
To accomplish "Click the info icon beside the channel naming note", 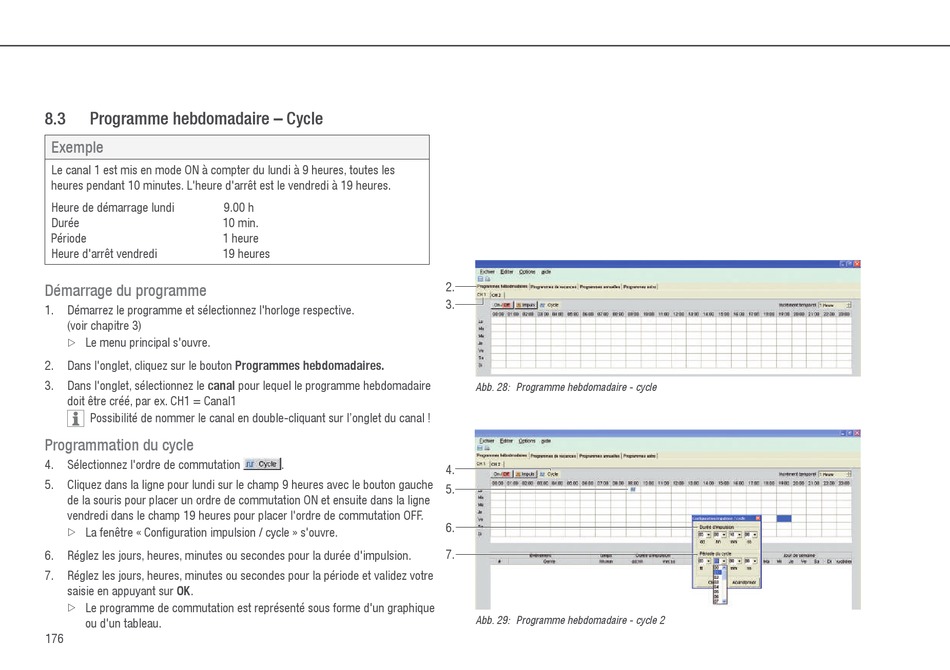I will (75, 418).
